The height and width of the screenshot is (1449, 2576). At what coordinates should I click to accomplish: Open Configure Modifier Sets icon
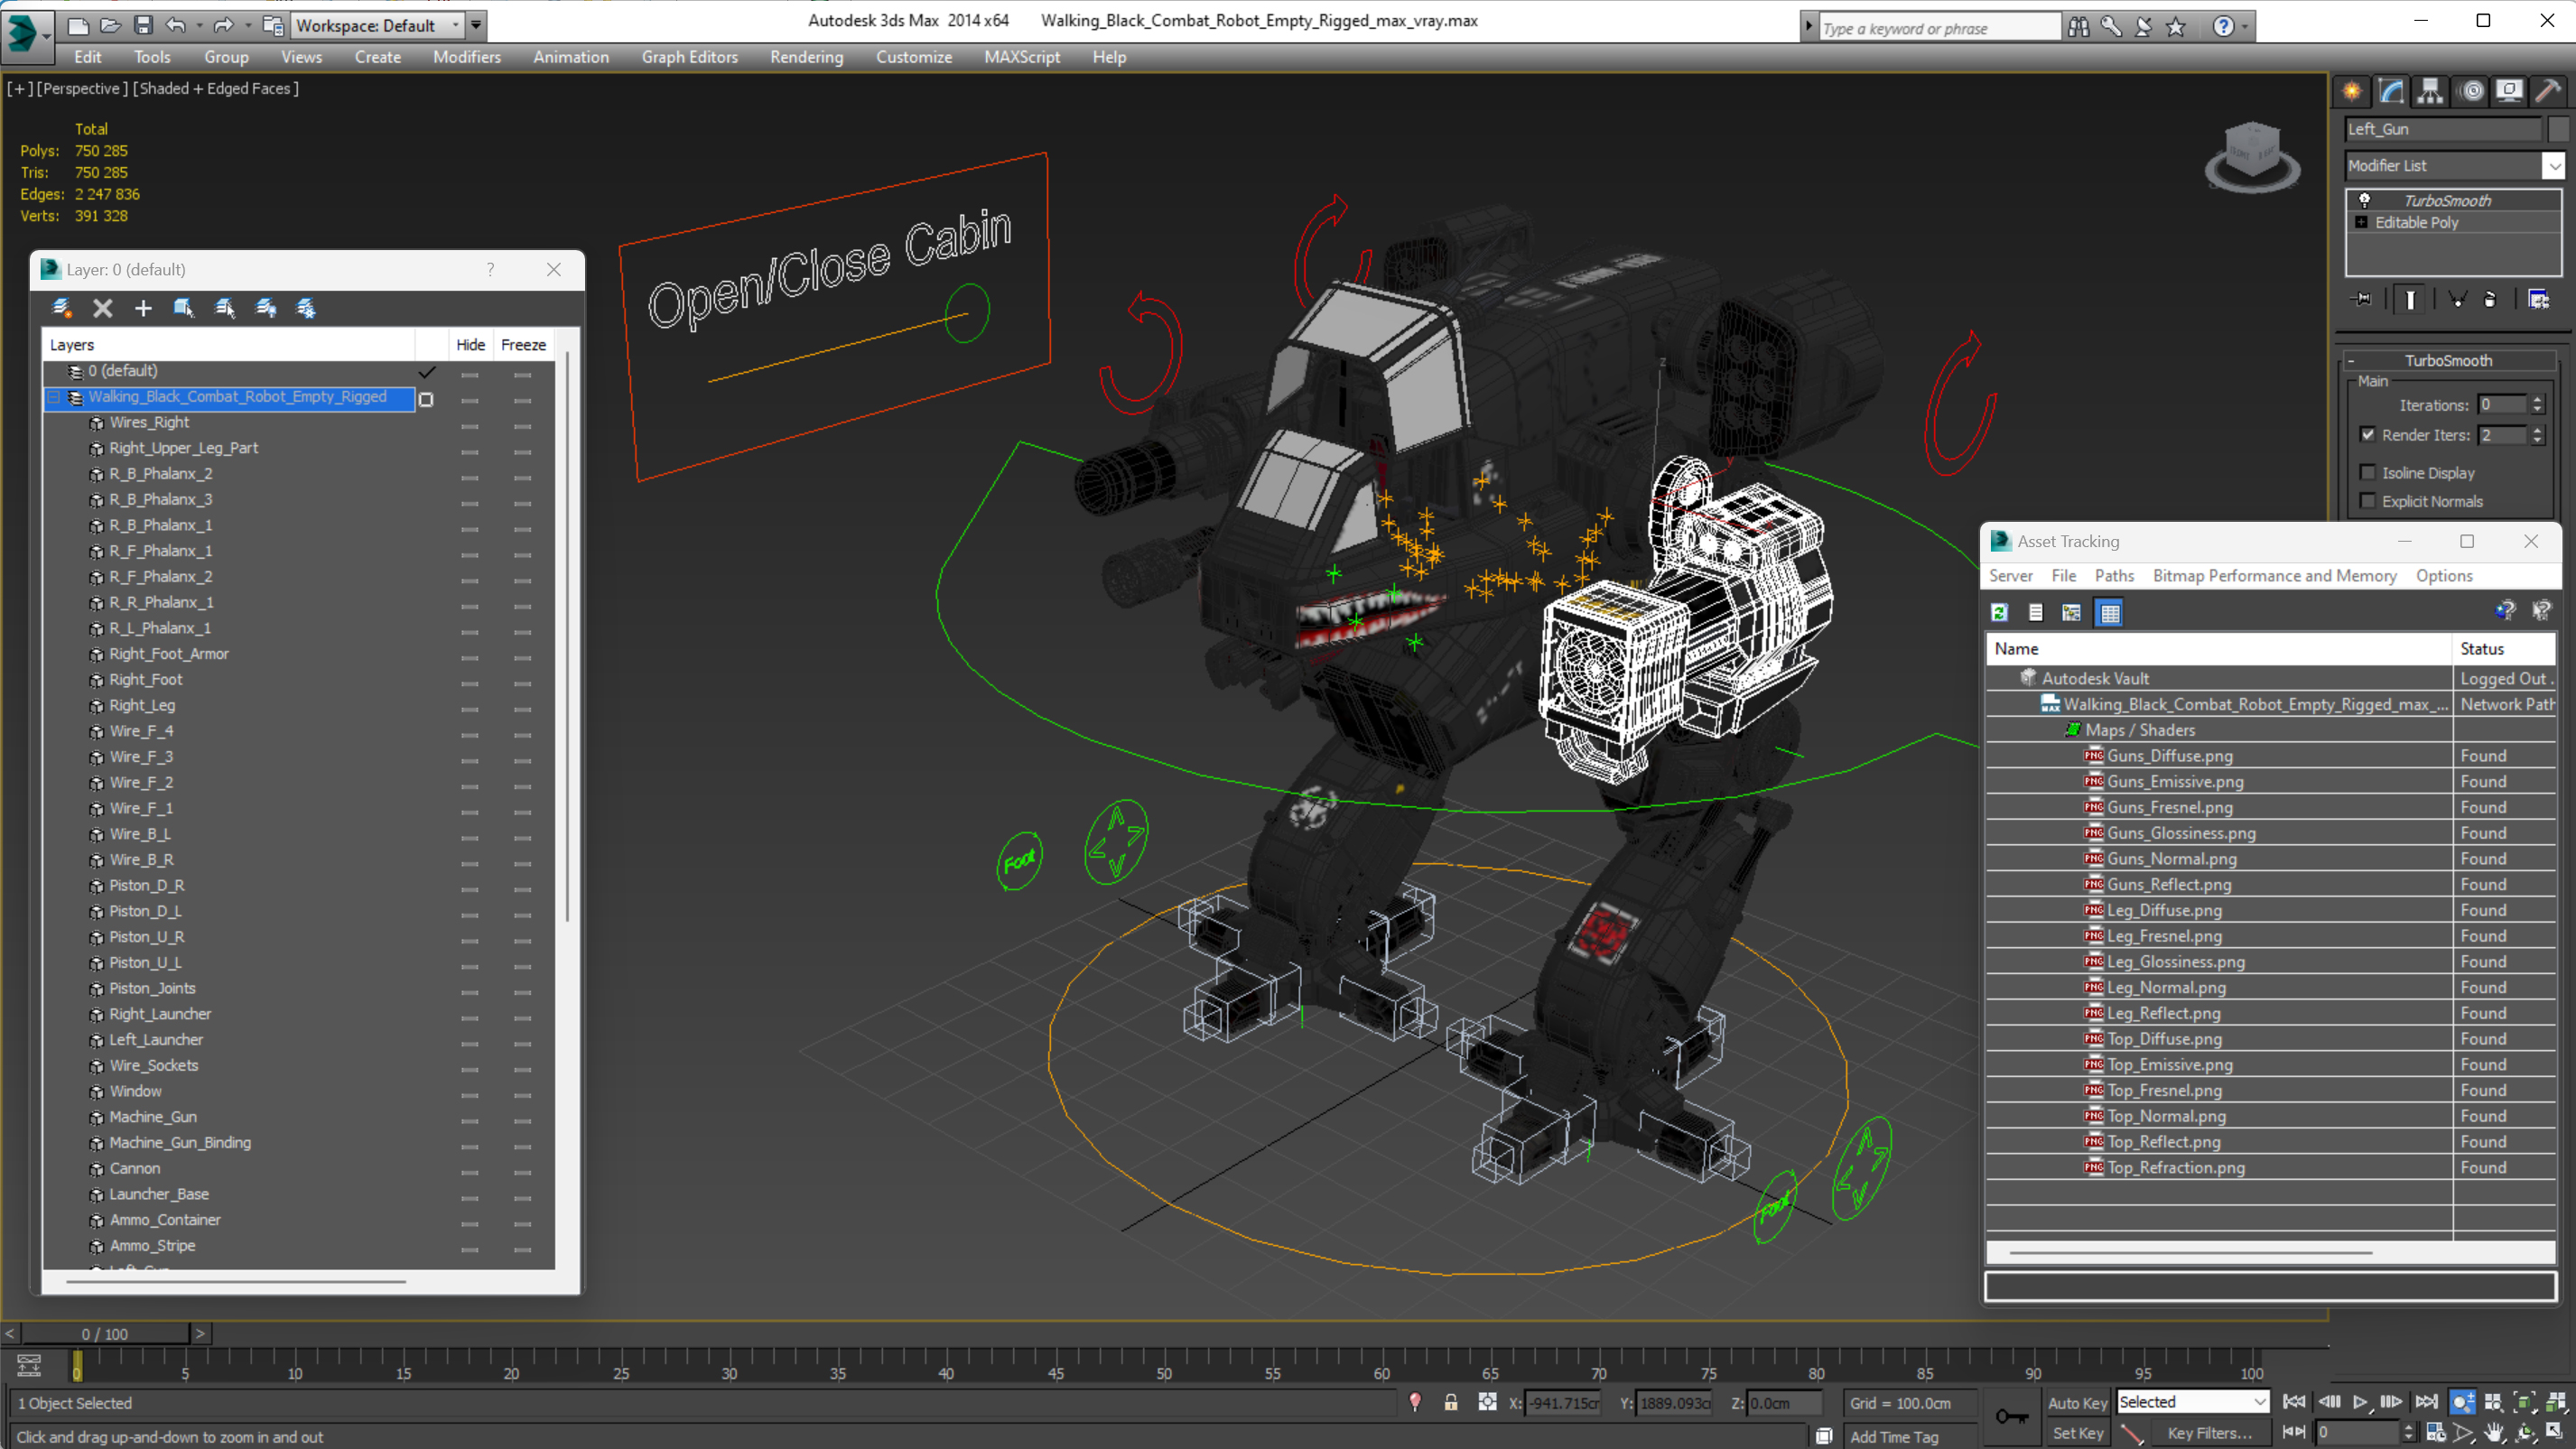(2538, 299)
